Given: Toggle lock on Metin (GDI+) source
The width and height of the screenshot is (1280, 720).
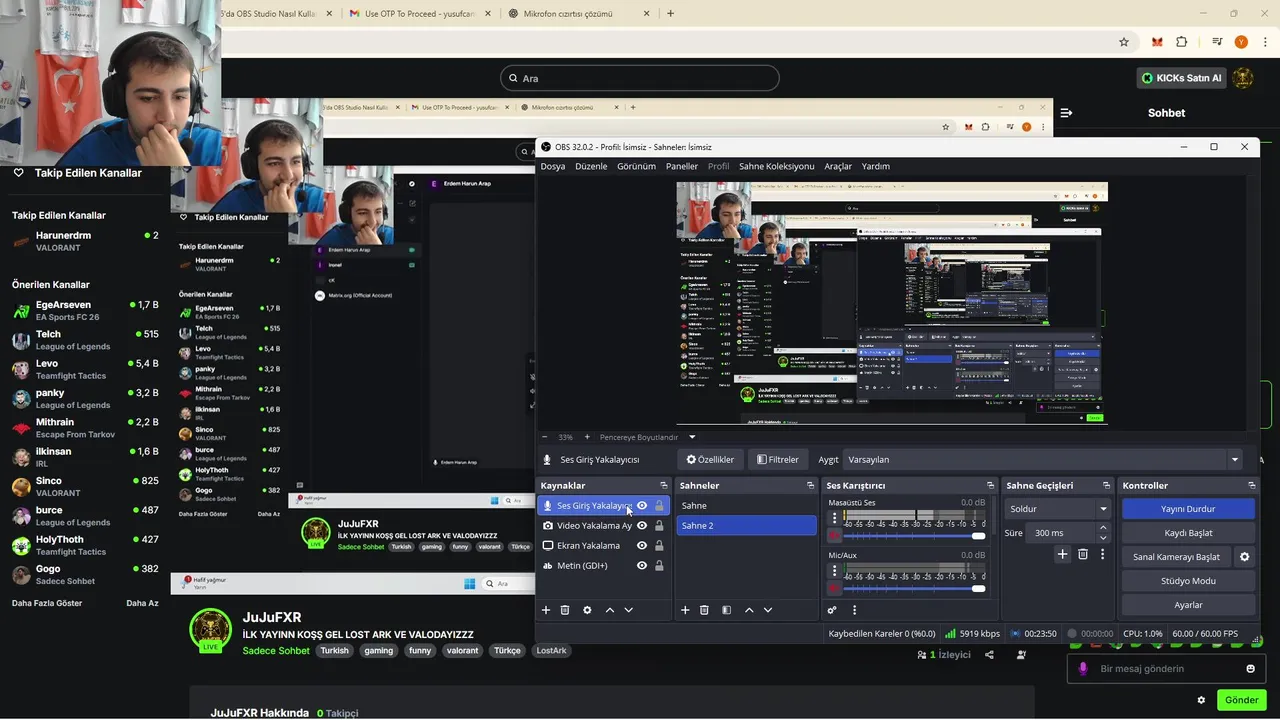Looking at the screenshot, I should tap(659, 566).
